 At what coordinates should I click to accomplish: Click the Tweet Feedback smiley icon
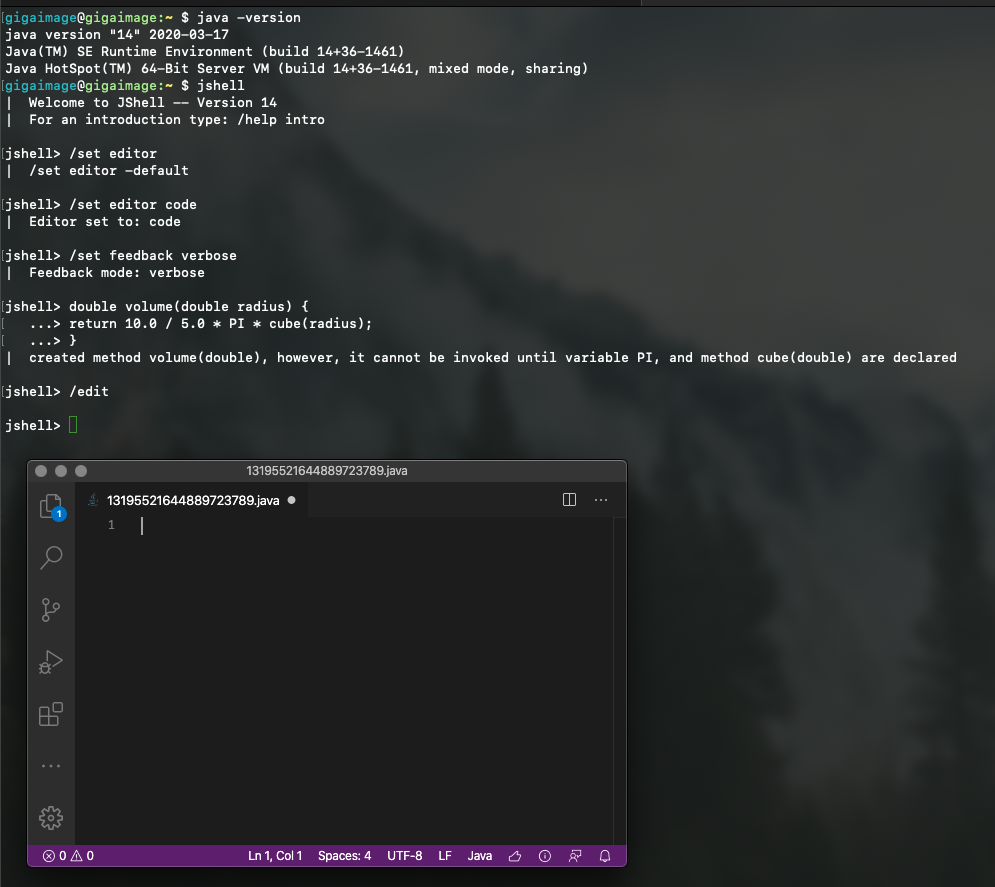(x=515, y=855)
